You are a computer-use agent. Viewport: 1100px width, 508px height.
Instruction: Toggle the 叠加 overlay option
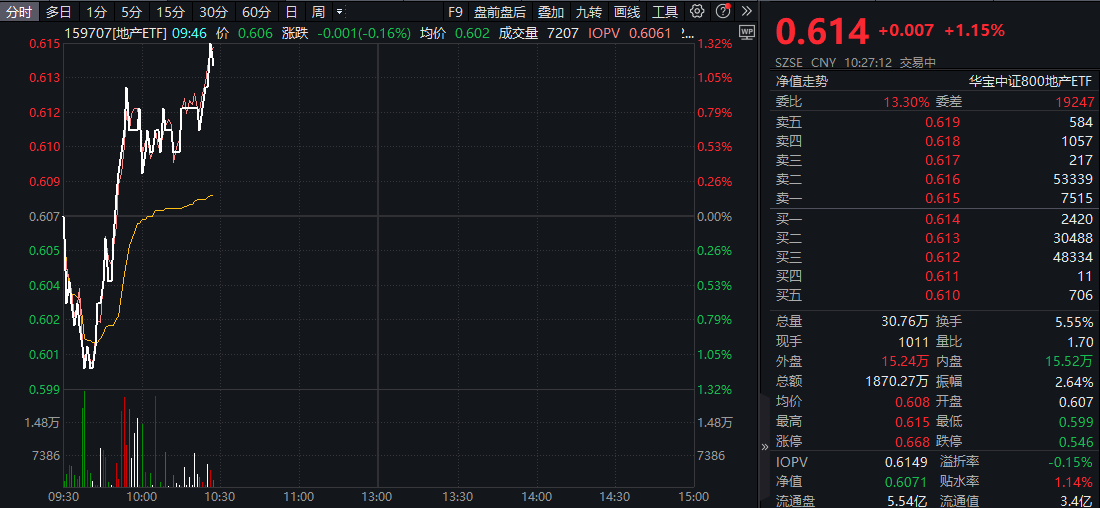(x=551, y=12)
